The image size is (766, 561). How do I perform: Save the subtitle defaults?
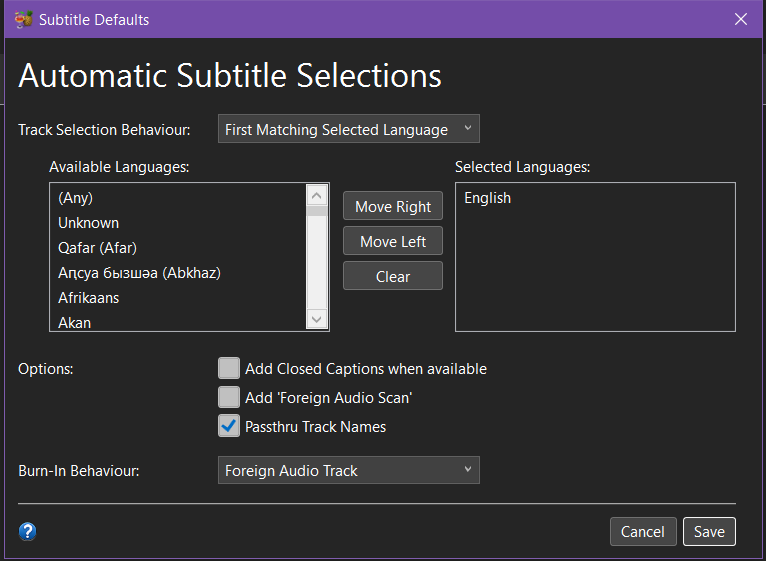click(709, 531)
